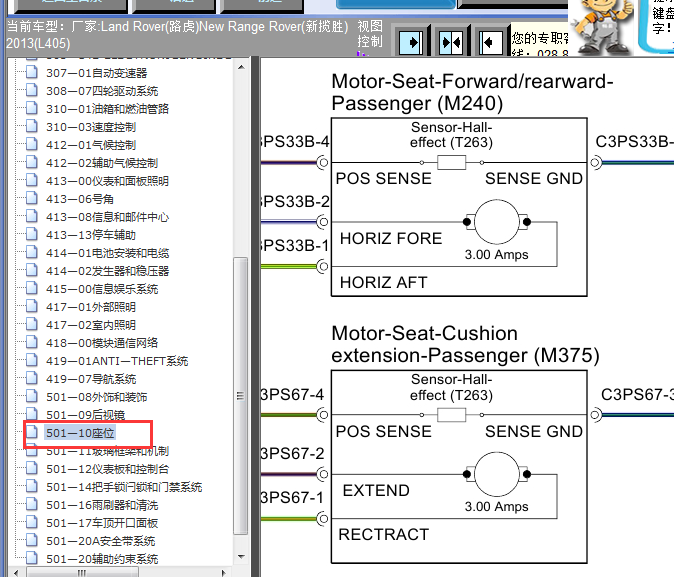Click the inward-arrows view control icon

(451, 42)
